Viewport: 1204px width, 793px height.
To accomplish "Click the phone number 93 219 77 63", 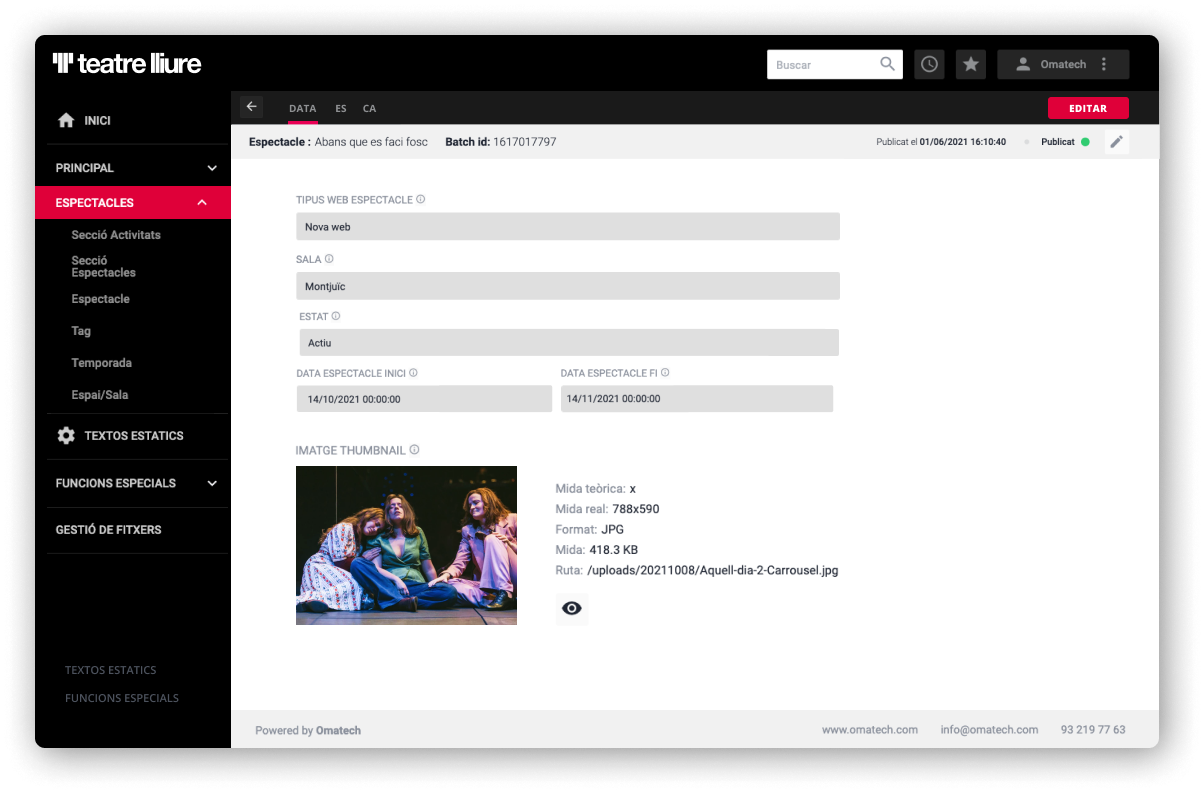I will click(1093, 730).
